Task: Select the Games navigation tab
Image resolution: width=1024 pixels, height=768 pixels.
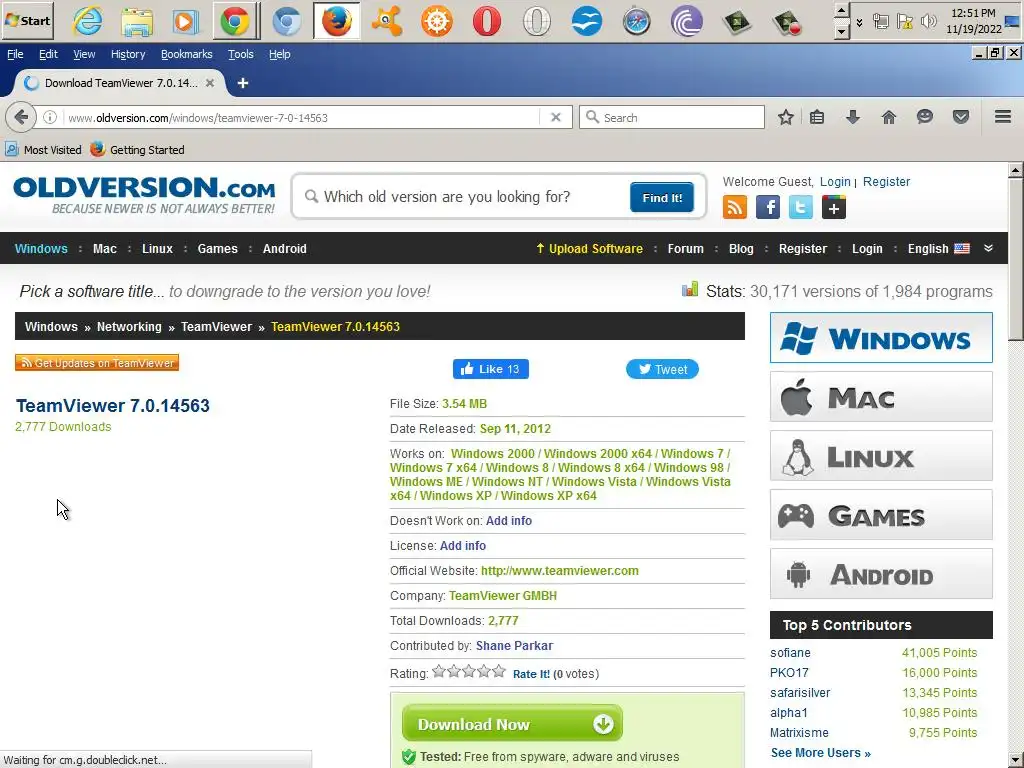Action: pyautogui.click(x=217, y=249)
